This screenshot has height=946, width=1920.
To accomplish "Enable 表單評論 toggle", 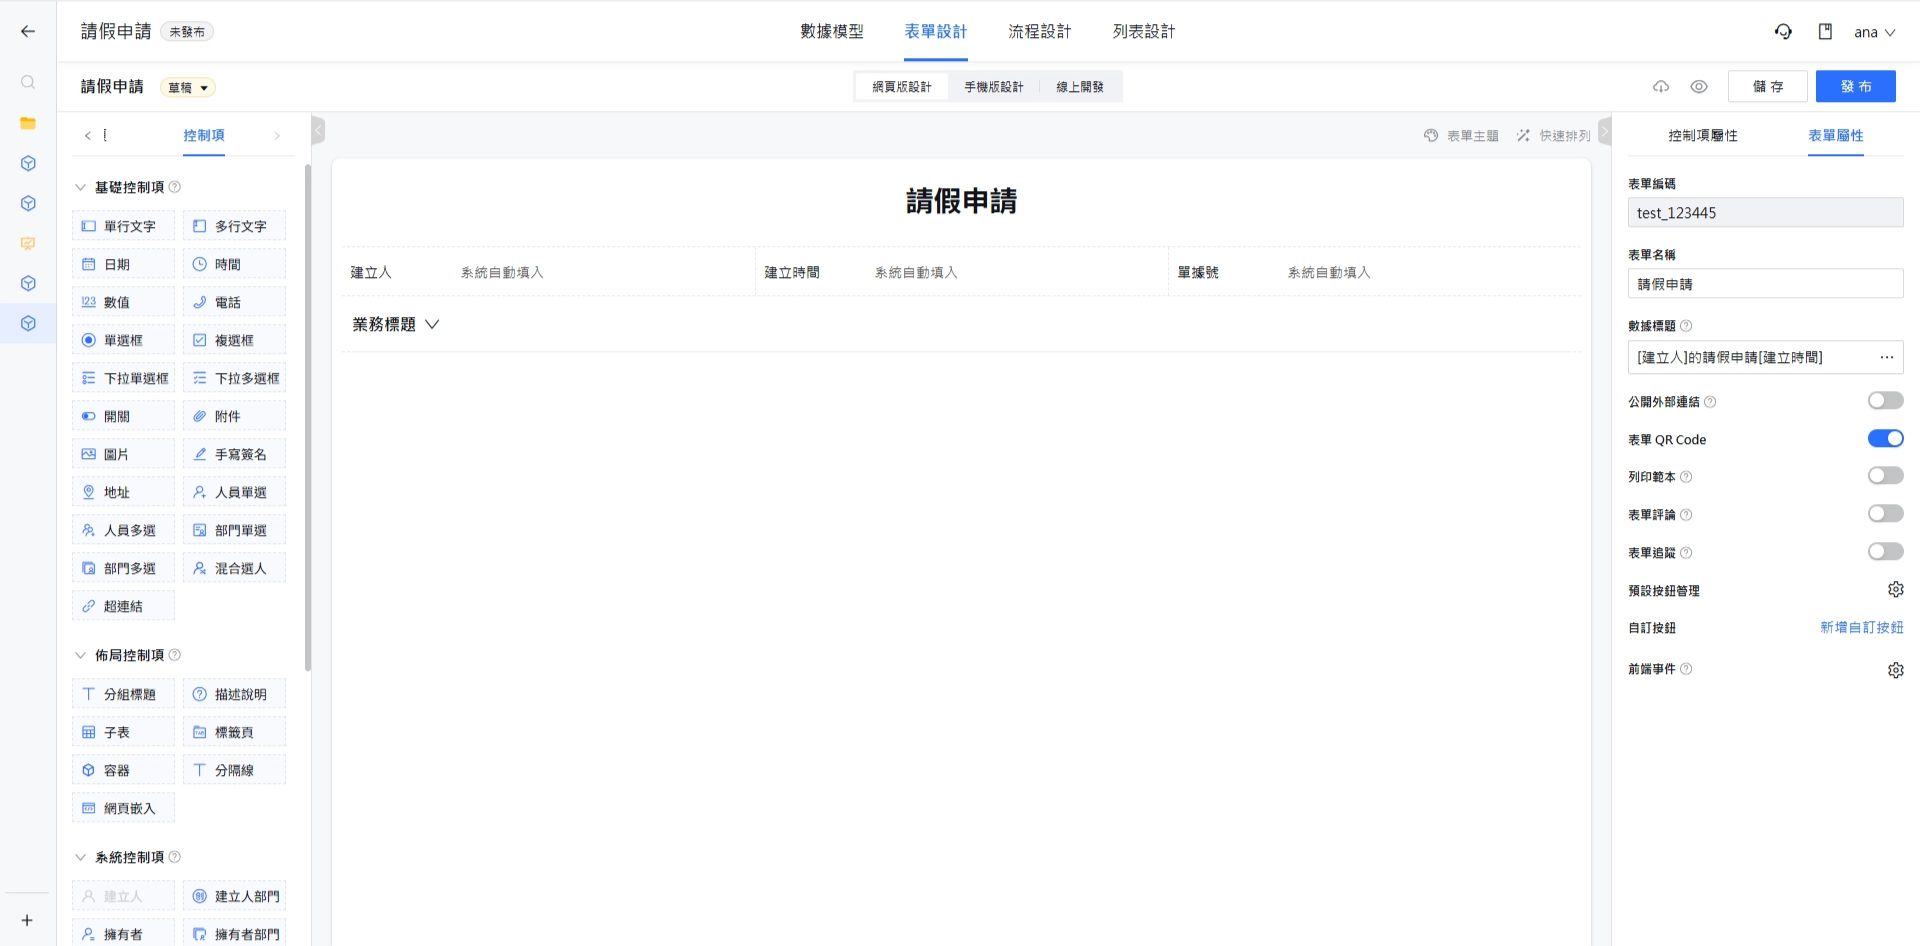I will point(1885,514).
